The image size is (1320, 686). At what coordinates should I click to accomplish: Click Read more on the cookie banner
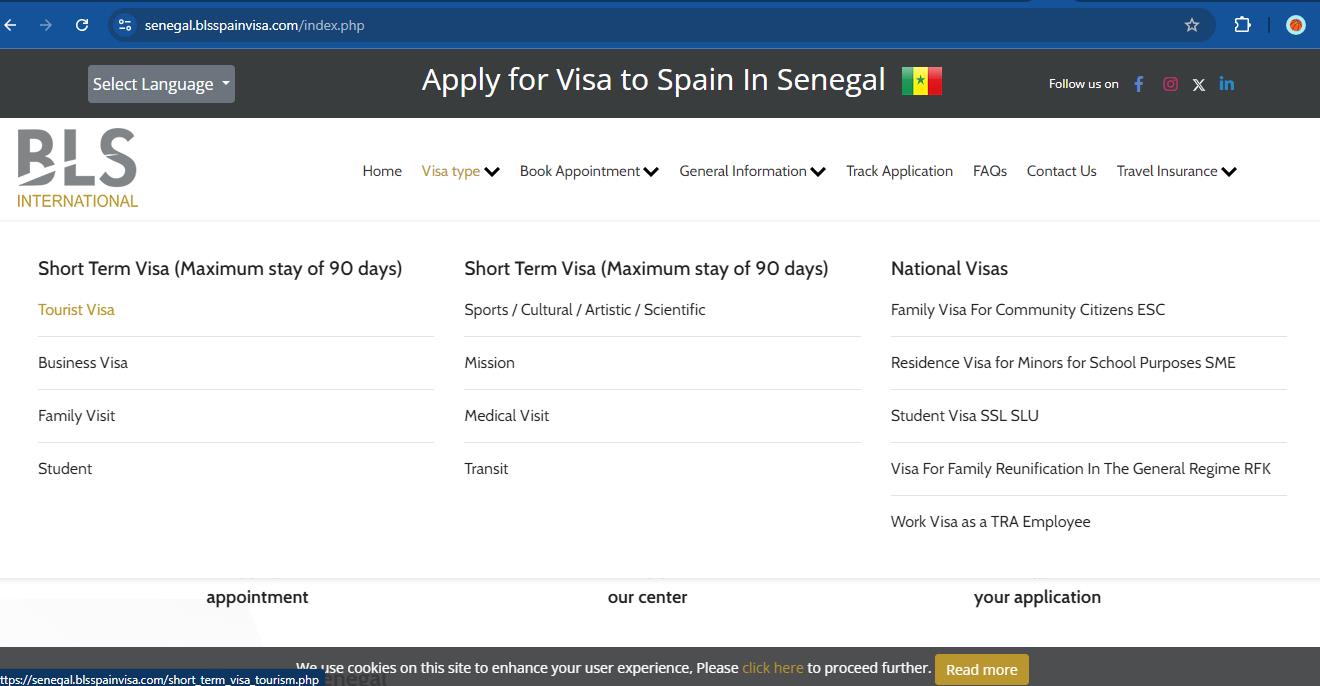point(981,669)
